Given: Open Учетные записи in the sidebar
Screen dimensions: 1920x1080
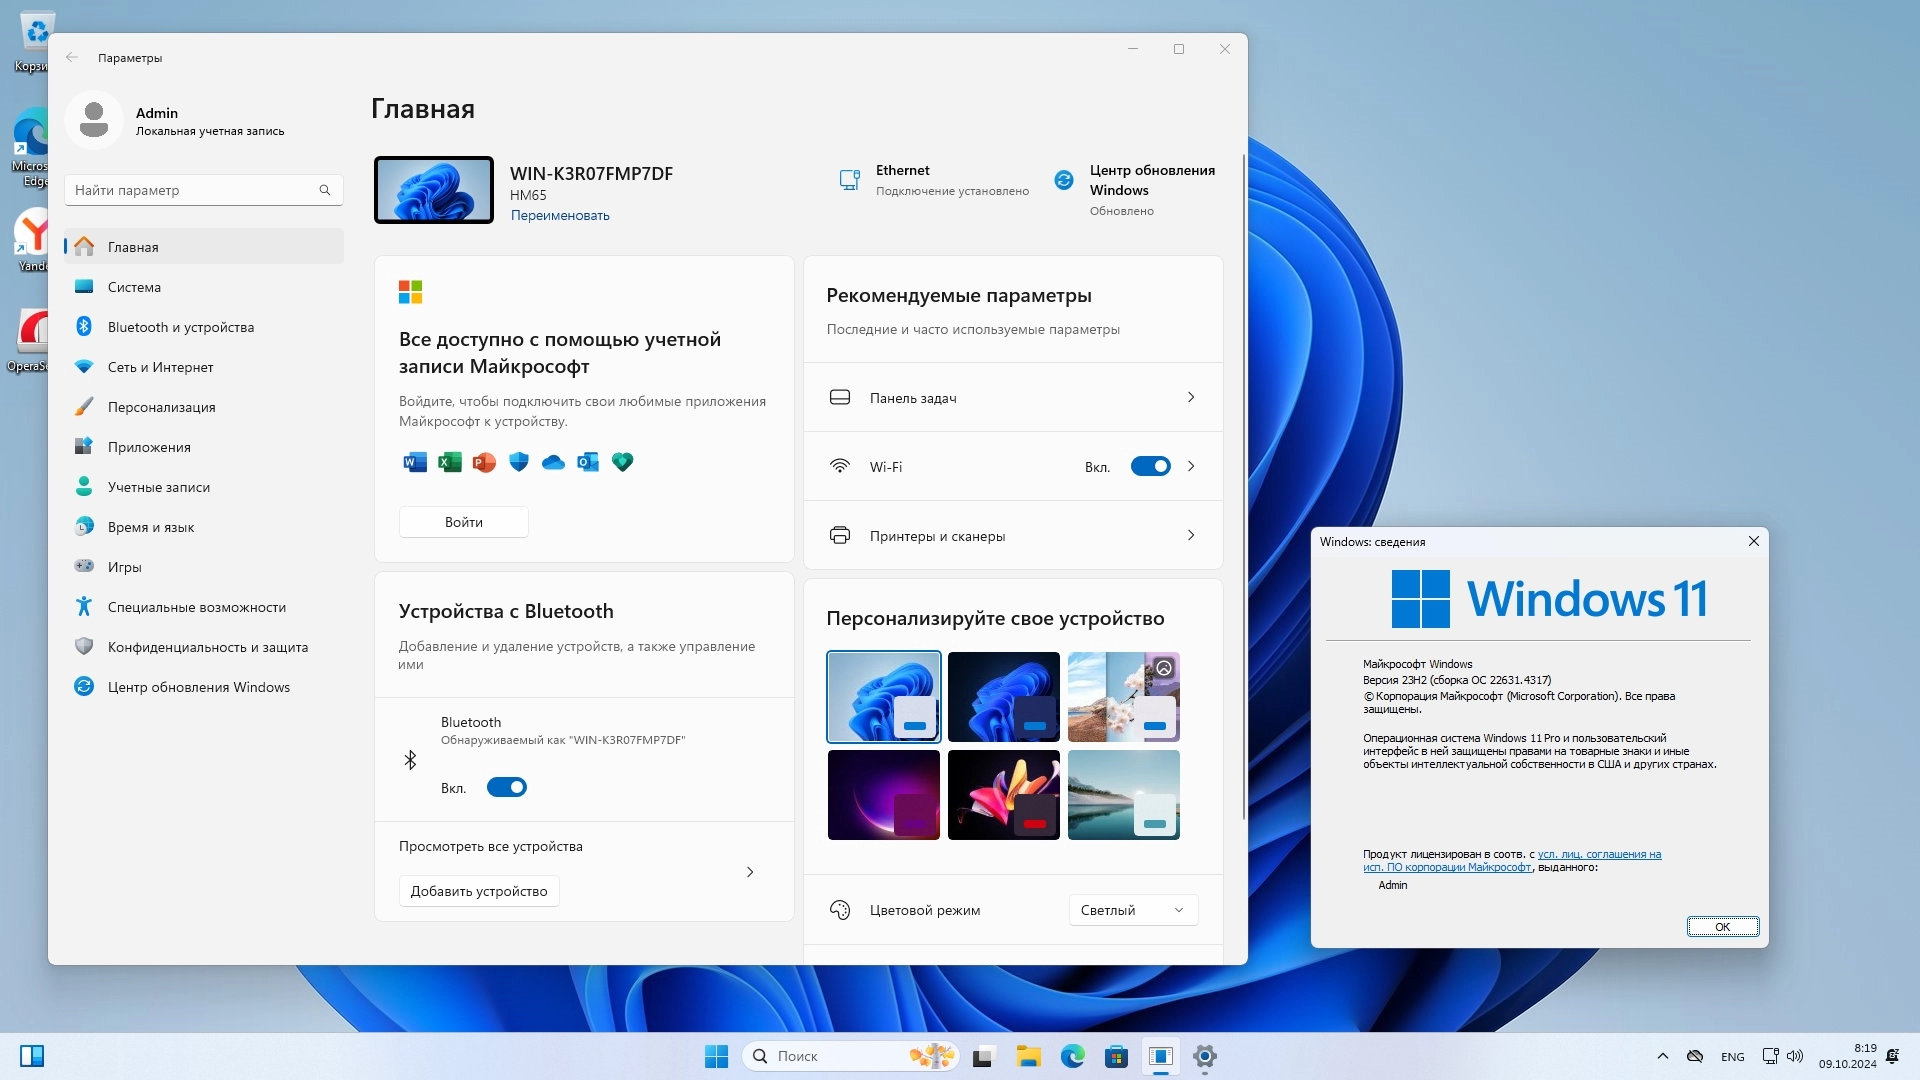Looking at the screenshot, I should click(x=158, y=487).
